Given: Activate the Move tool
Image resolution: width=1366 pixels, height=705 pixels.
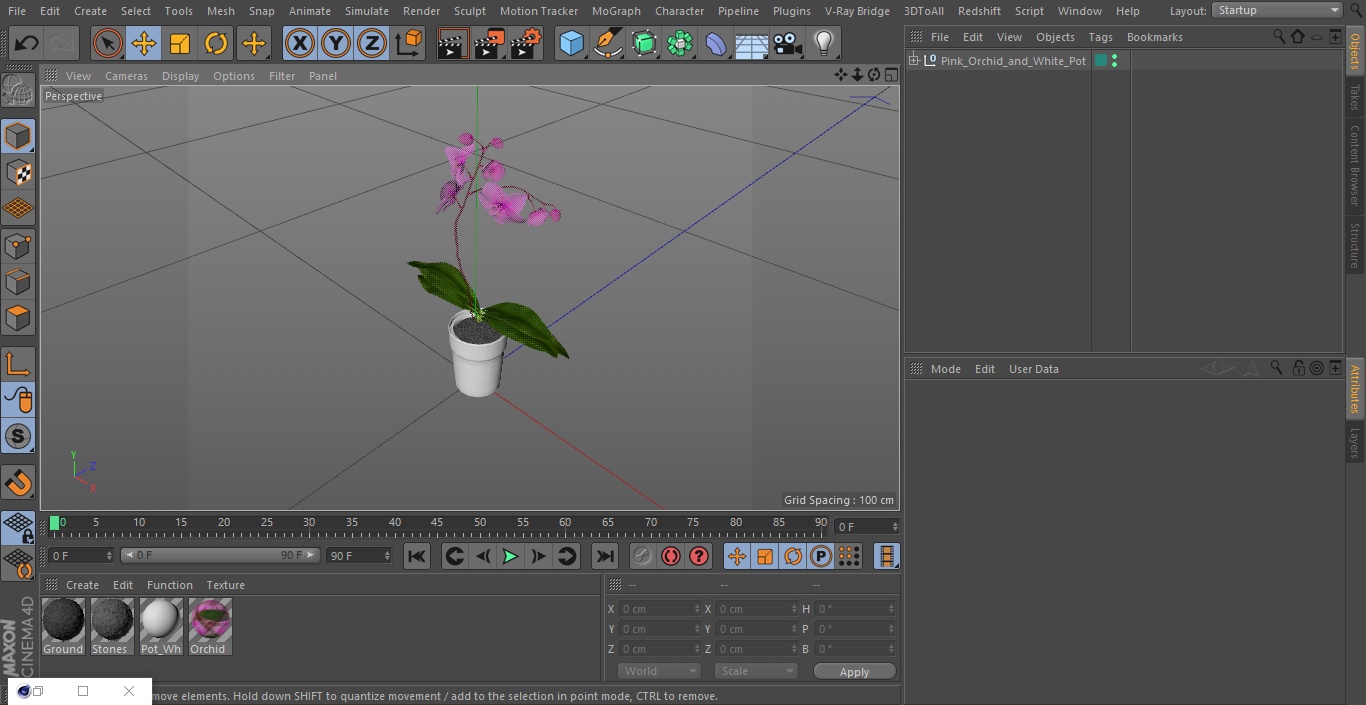Looking at the screenshot, I should point(144,43).
